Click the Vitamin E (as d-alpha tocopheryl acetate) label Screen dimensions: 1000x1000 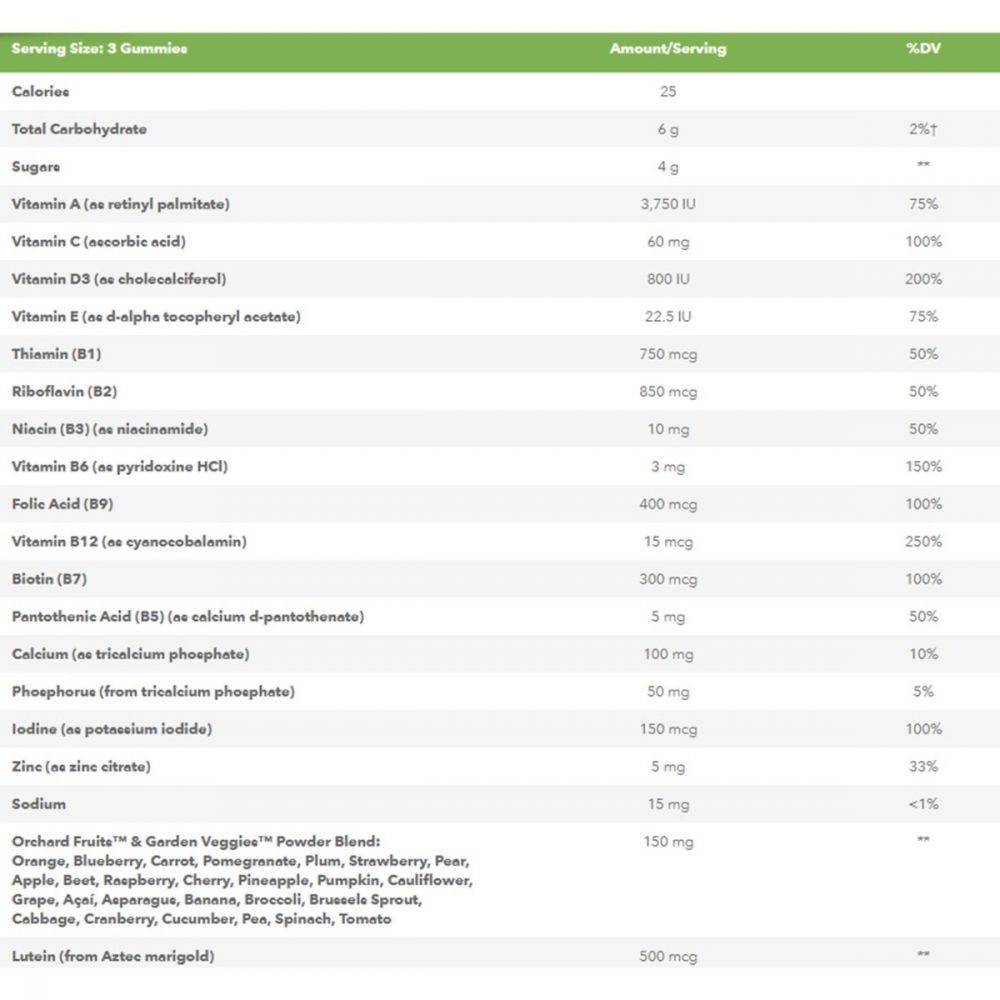(156, 317)
